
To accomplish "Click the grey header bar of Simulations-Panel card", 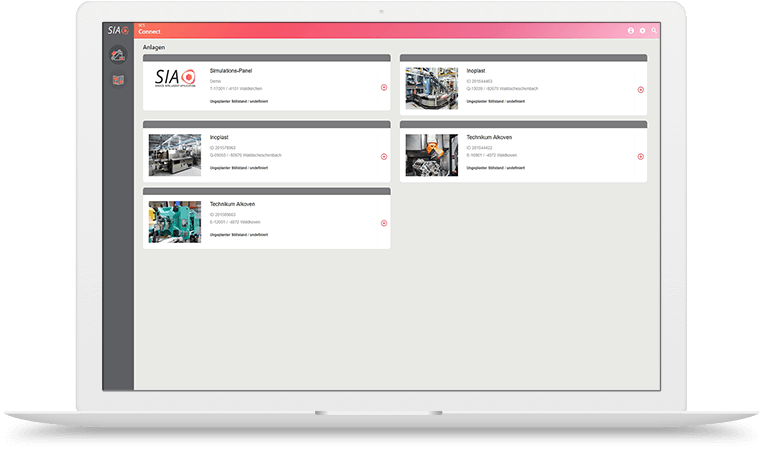I will click(x=267, y=58).
